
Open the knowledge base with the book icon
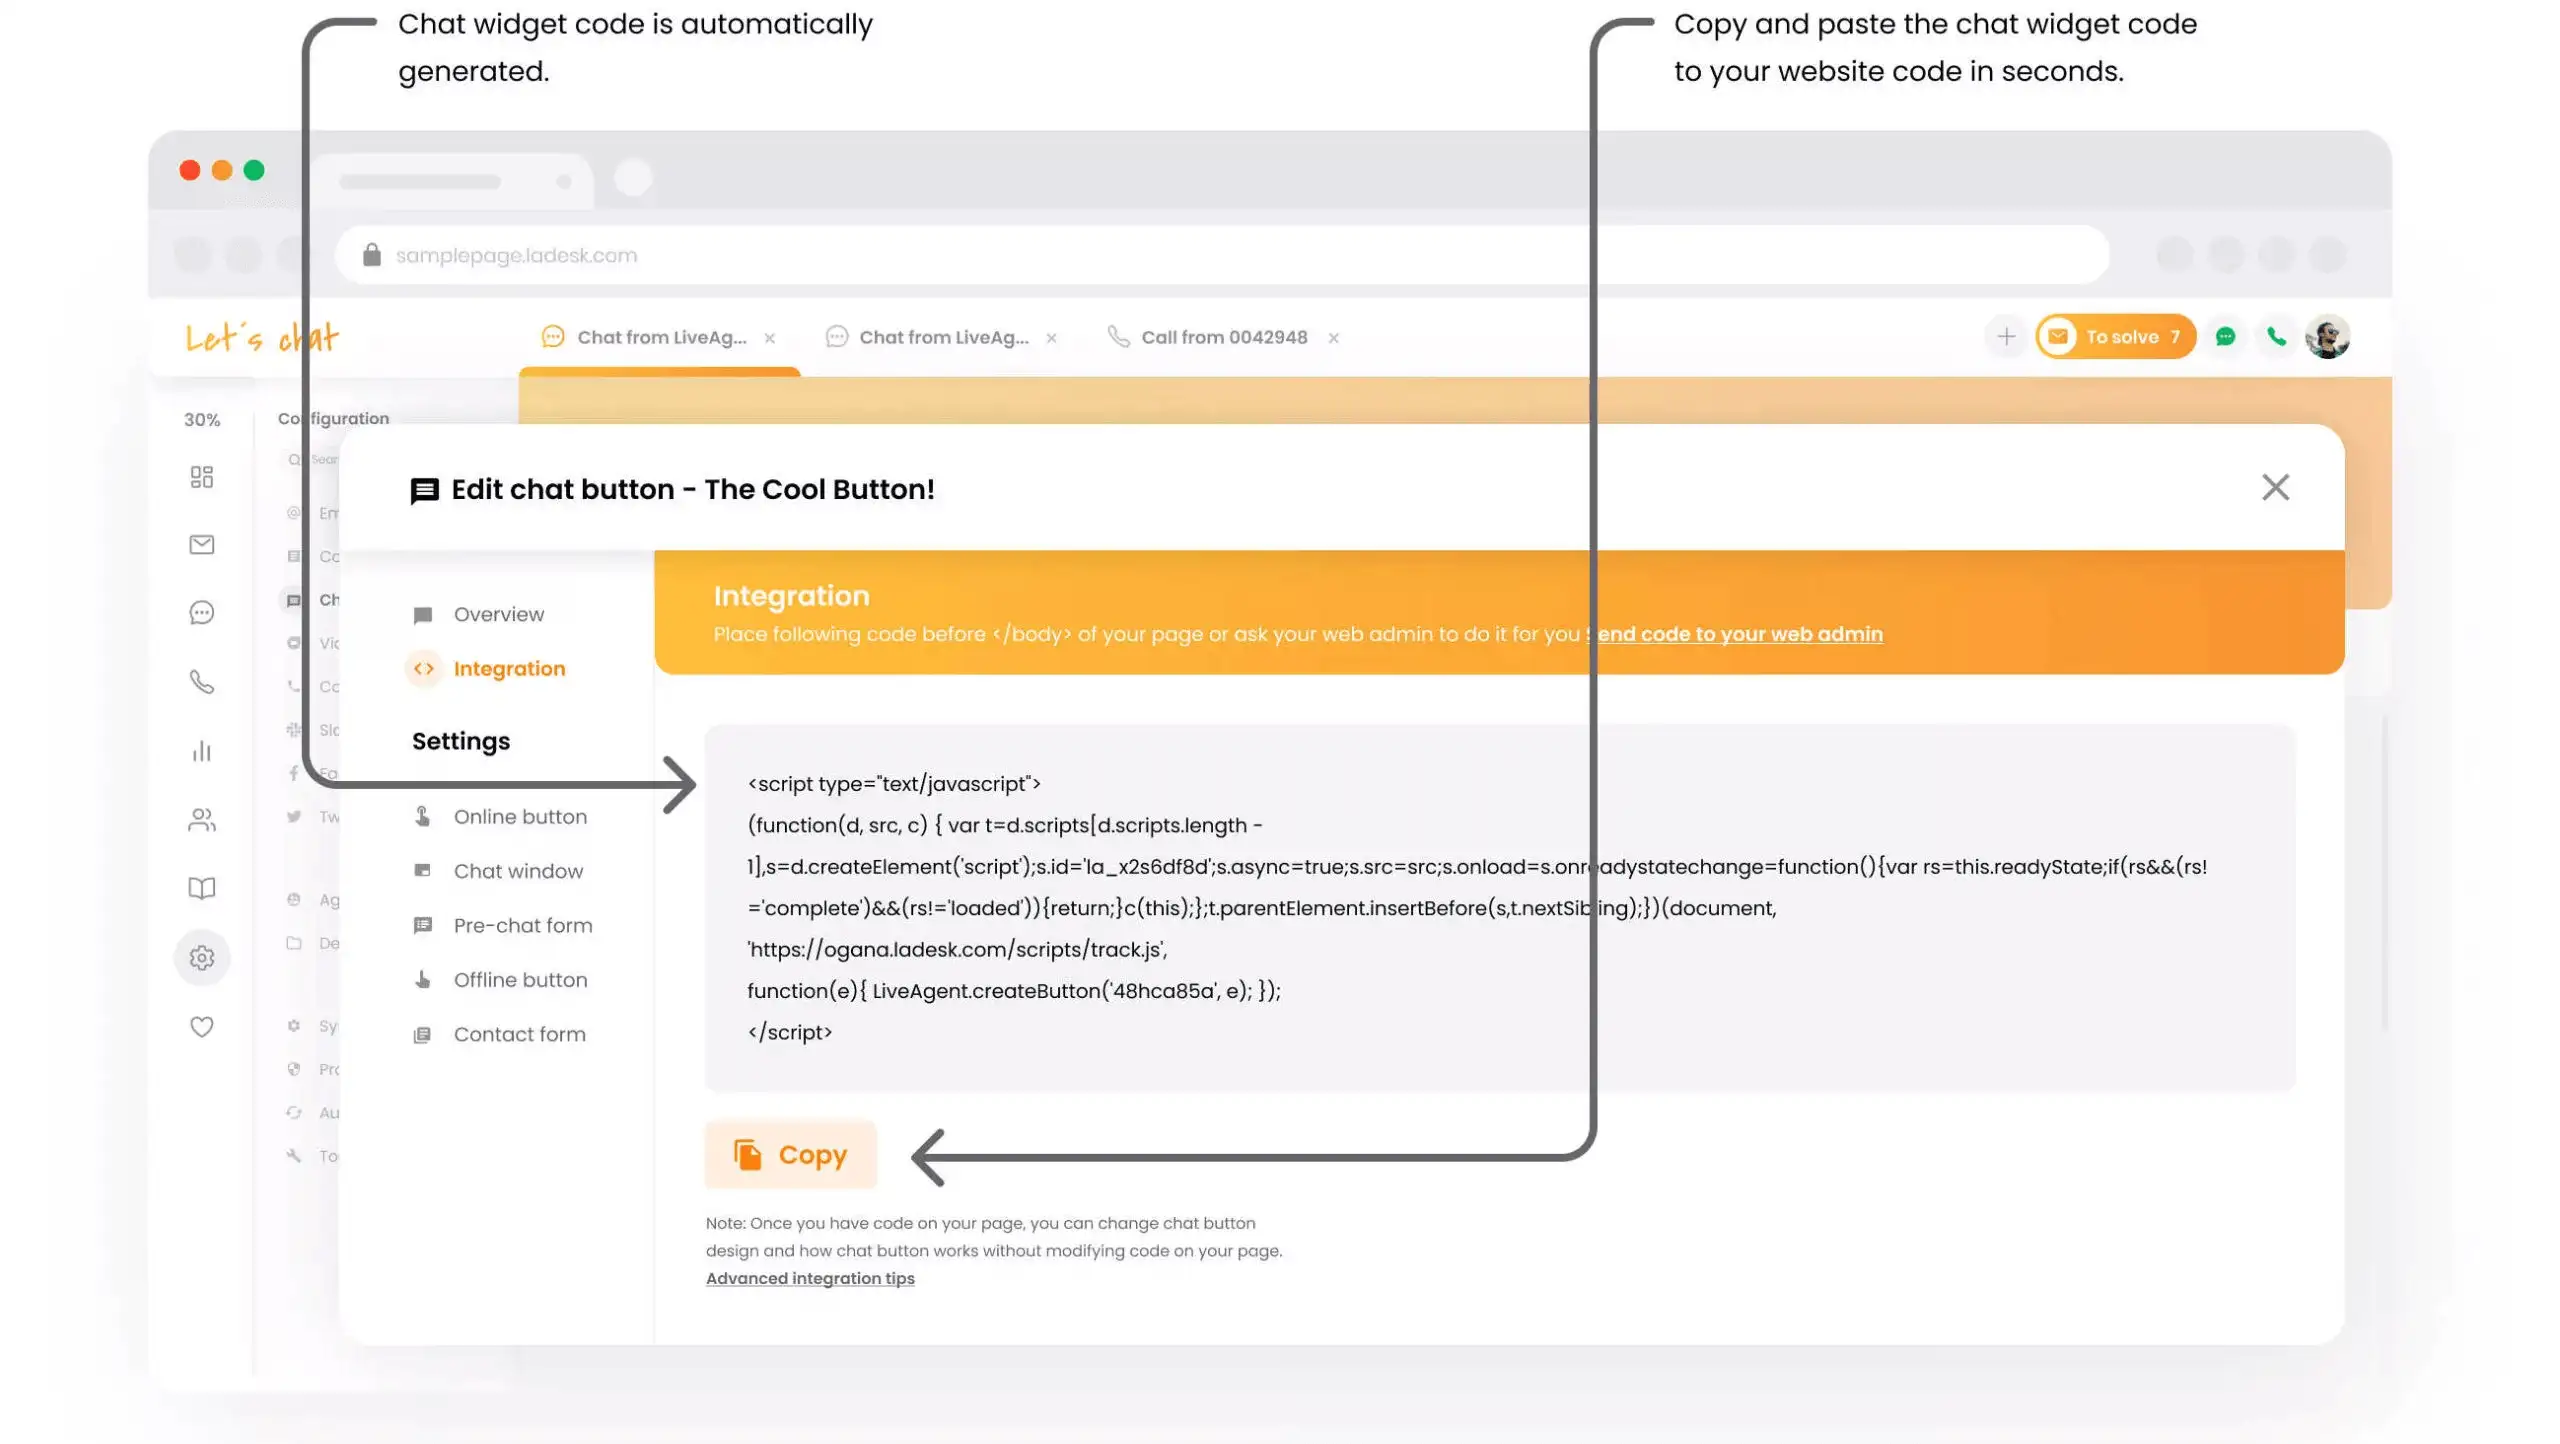tap(202, 887)
